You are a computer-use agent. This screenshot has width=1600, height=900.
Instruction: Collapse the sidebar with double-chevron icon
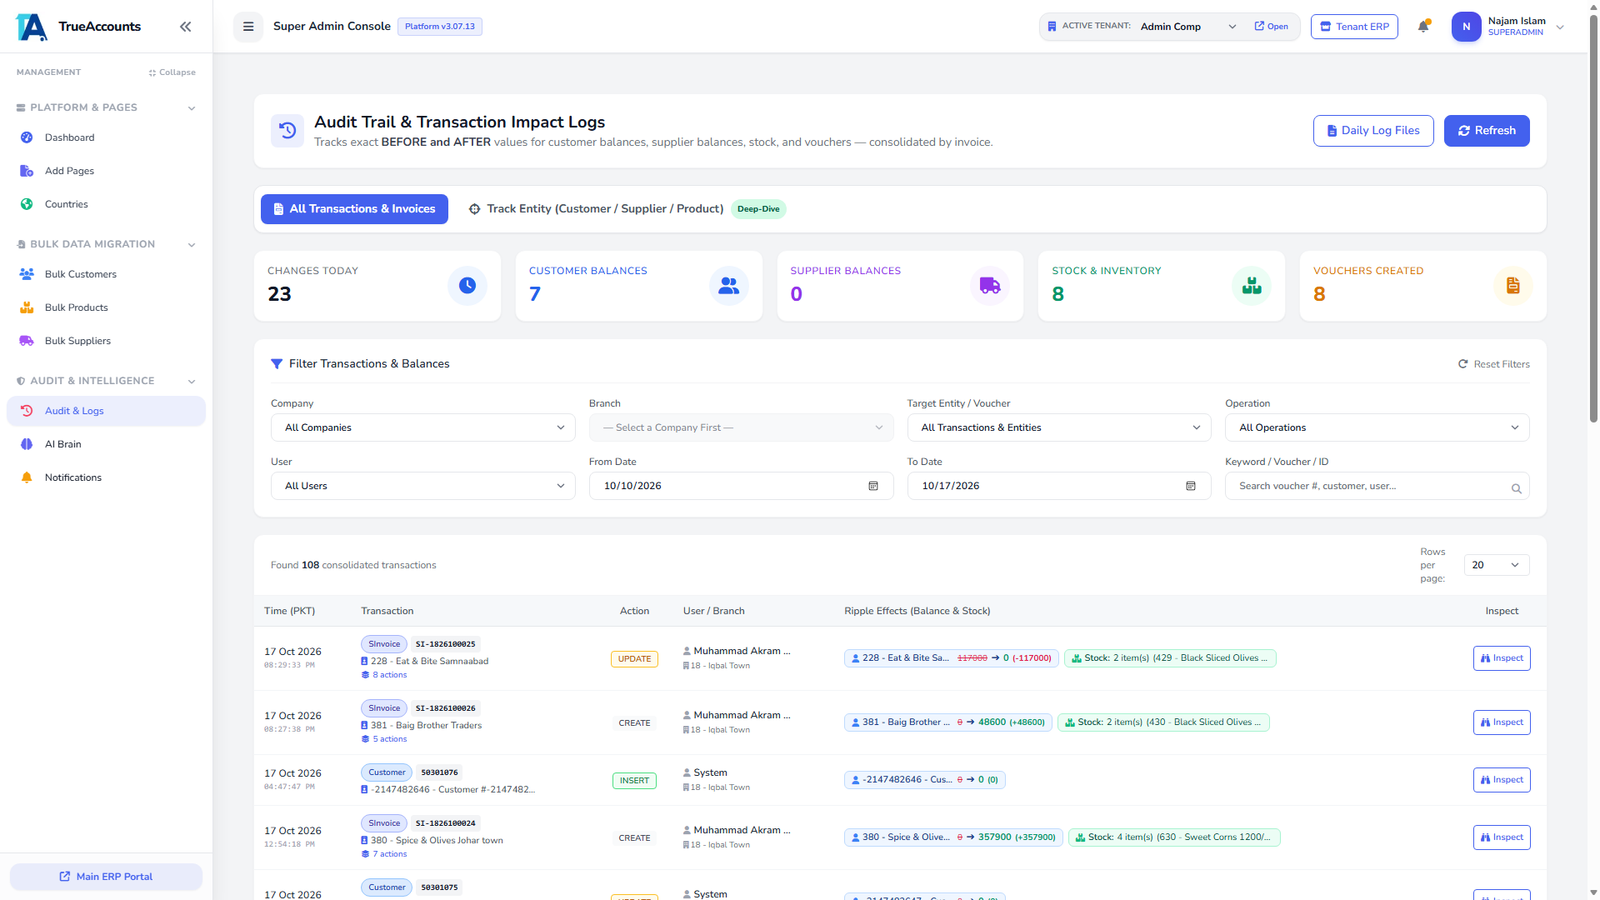tap(185, 27)
